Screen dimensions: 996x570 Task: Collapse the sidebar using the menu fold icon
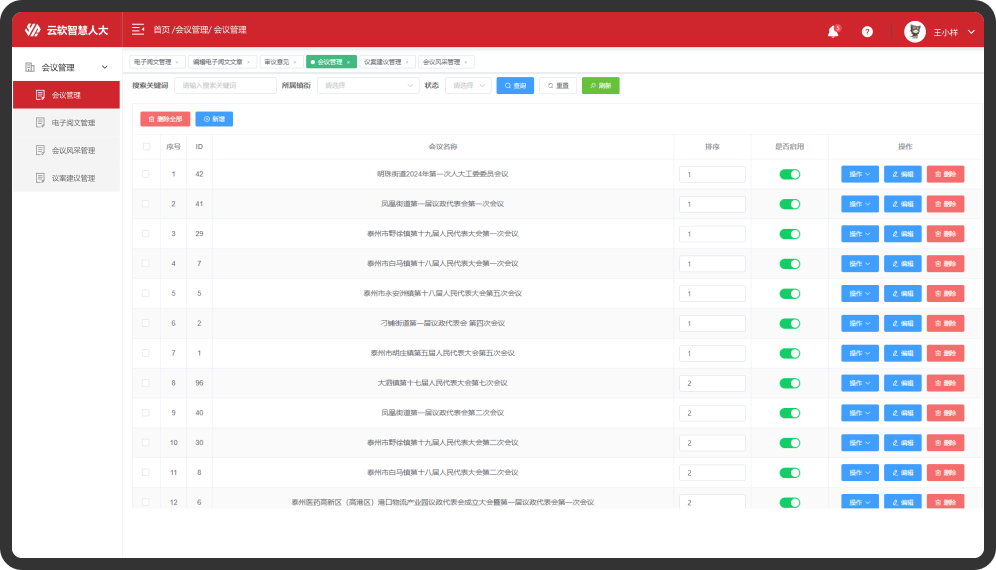pyautogui.click(x=138, y=30)
